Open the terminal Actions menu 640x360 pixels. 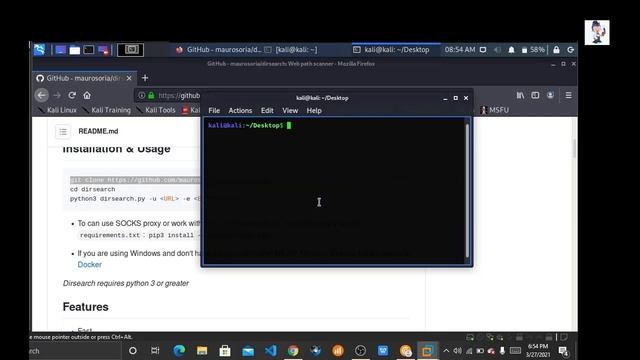click(x=240, y=111)
